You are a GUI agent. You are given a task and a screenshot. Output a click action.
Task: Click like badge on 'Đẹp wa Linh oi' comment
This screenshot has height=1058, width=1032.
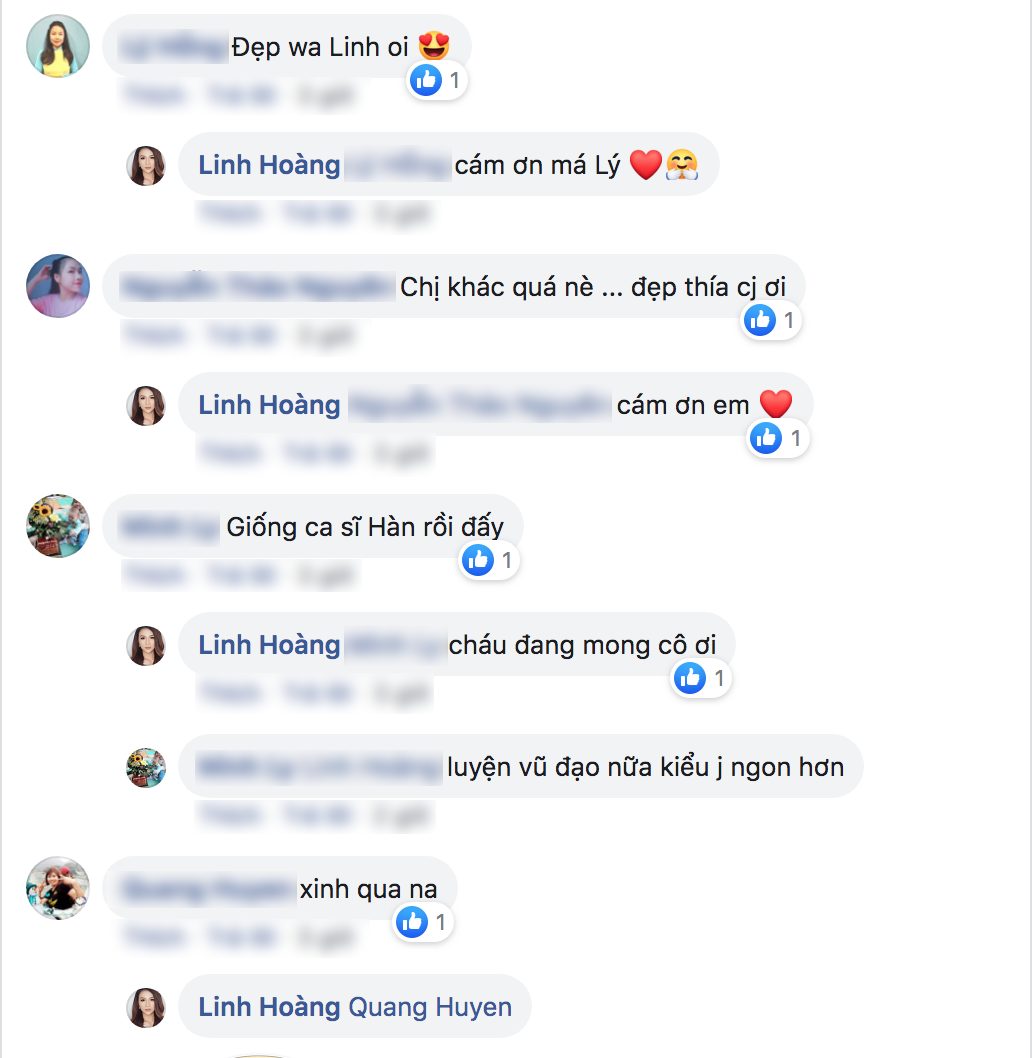click(x=437, y=80)
